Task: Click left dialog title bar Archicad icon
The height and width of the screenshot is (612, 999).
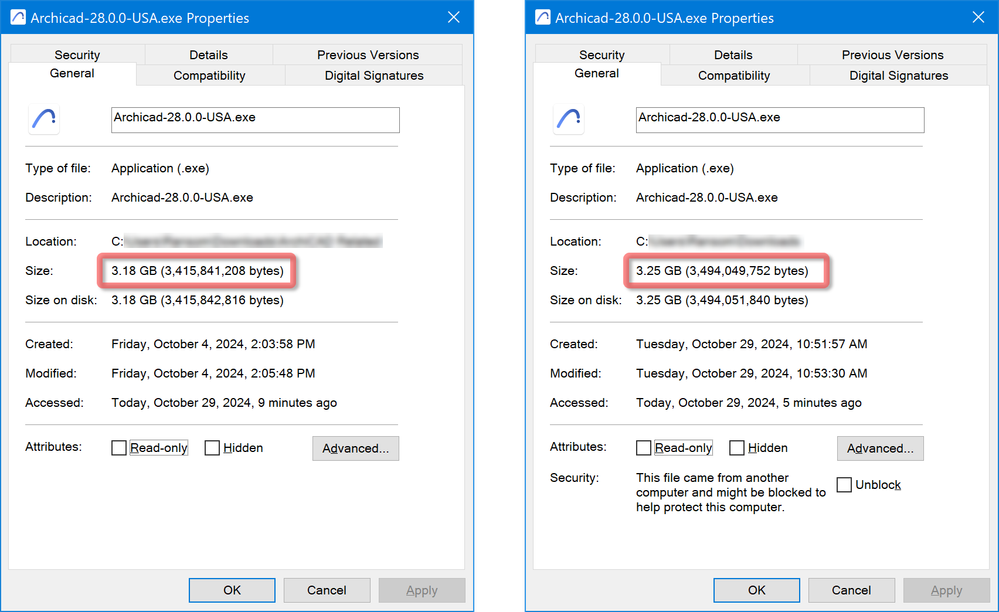Action: [17, 17]
